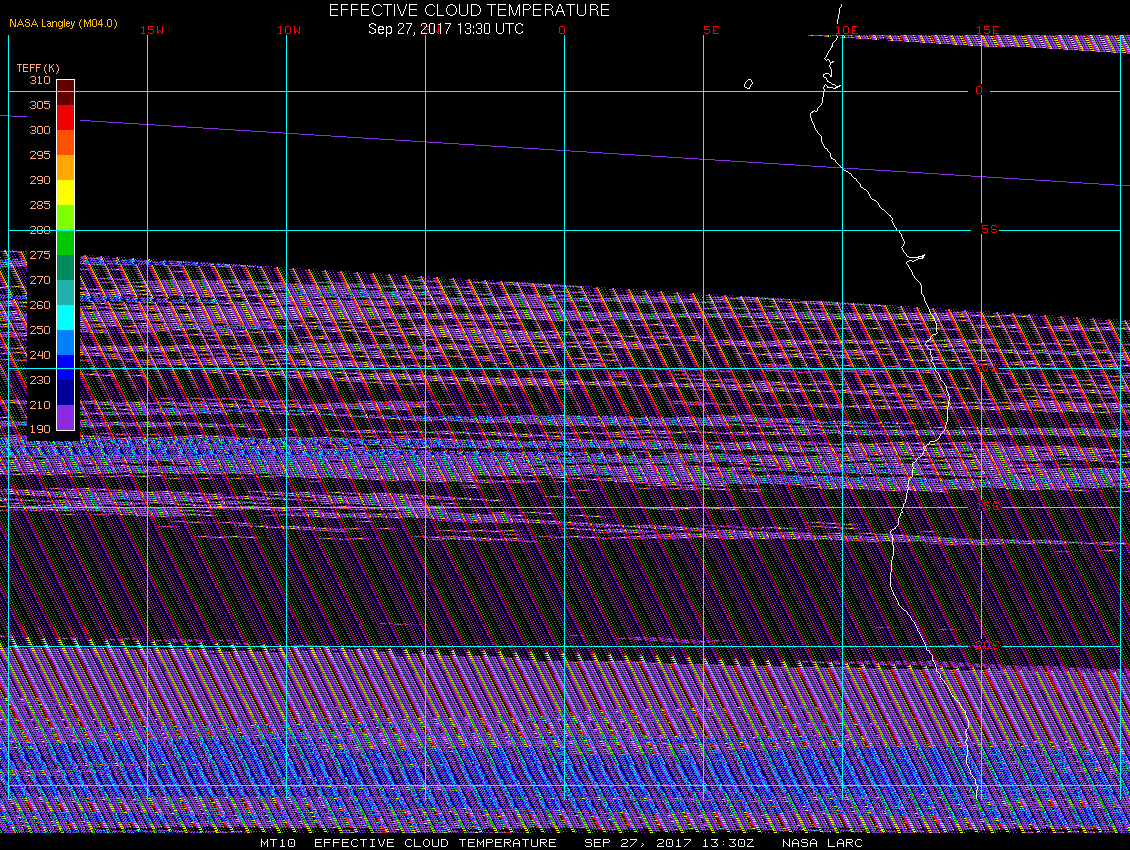This screenshot has width=1130, height=850.
Task: Click the dark red 305–310 K legend swatch
Action: click(66, 92)
